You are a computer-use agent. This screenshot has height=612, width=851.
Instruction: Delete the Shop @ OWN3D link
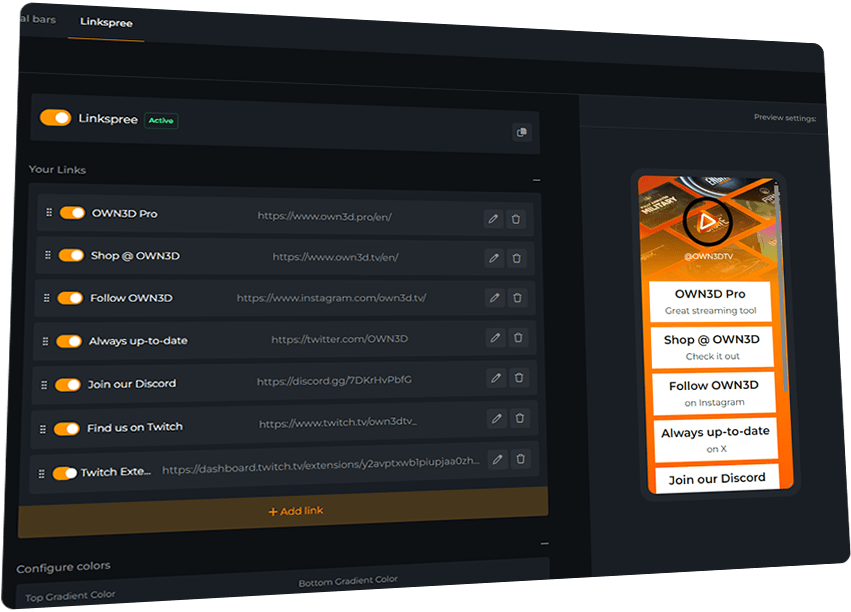(x=517, y=258)
